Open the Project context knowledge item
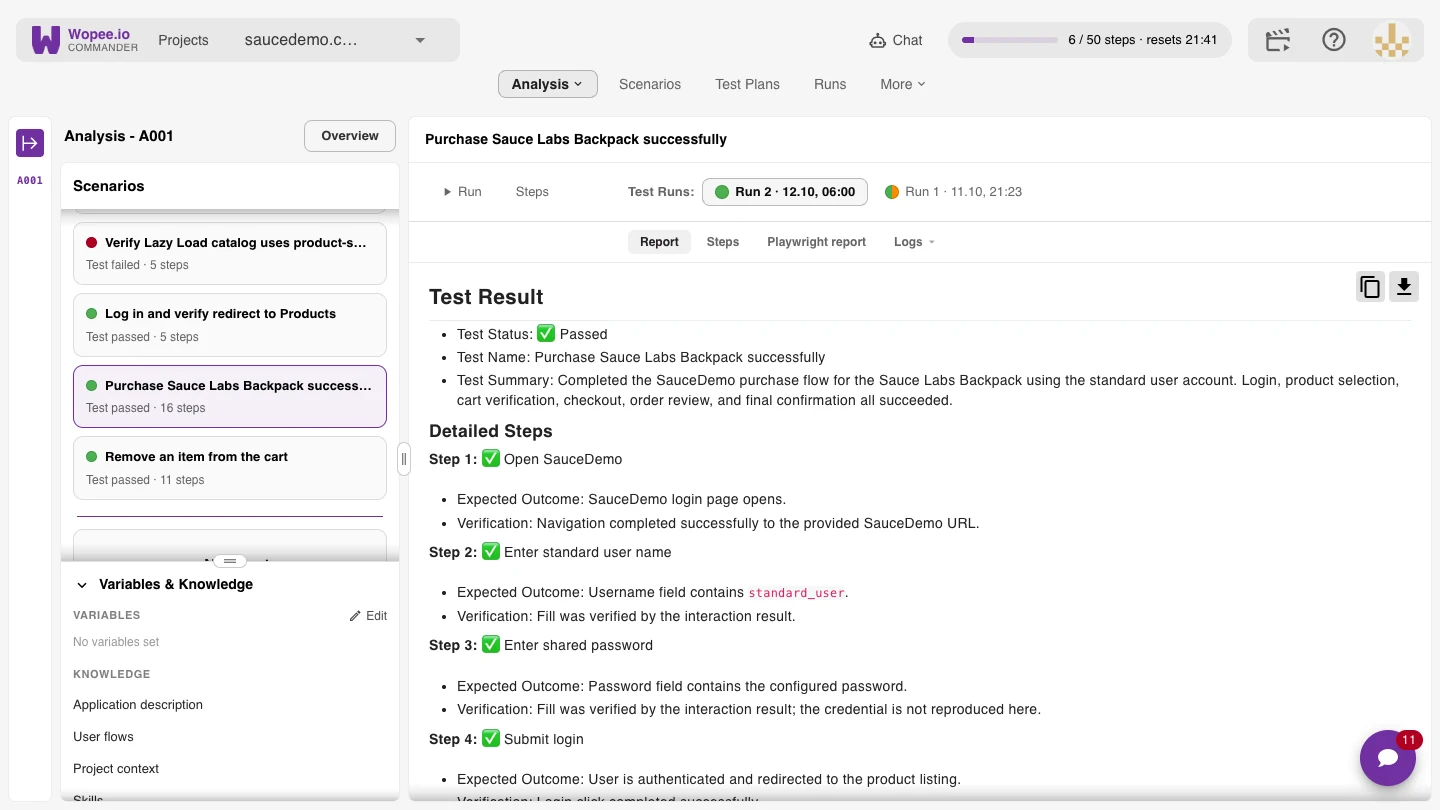This screenshot has width=1440, height=810. tap(116, 769)
